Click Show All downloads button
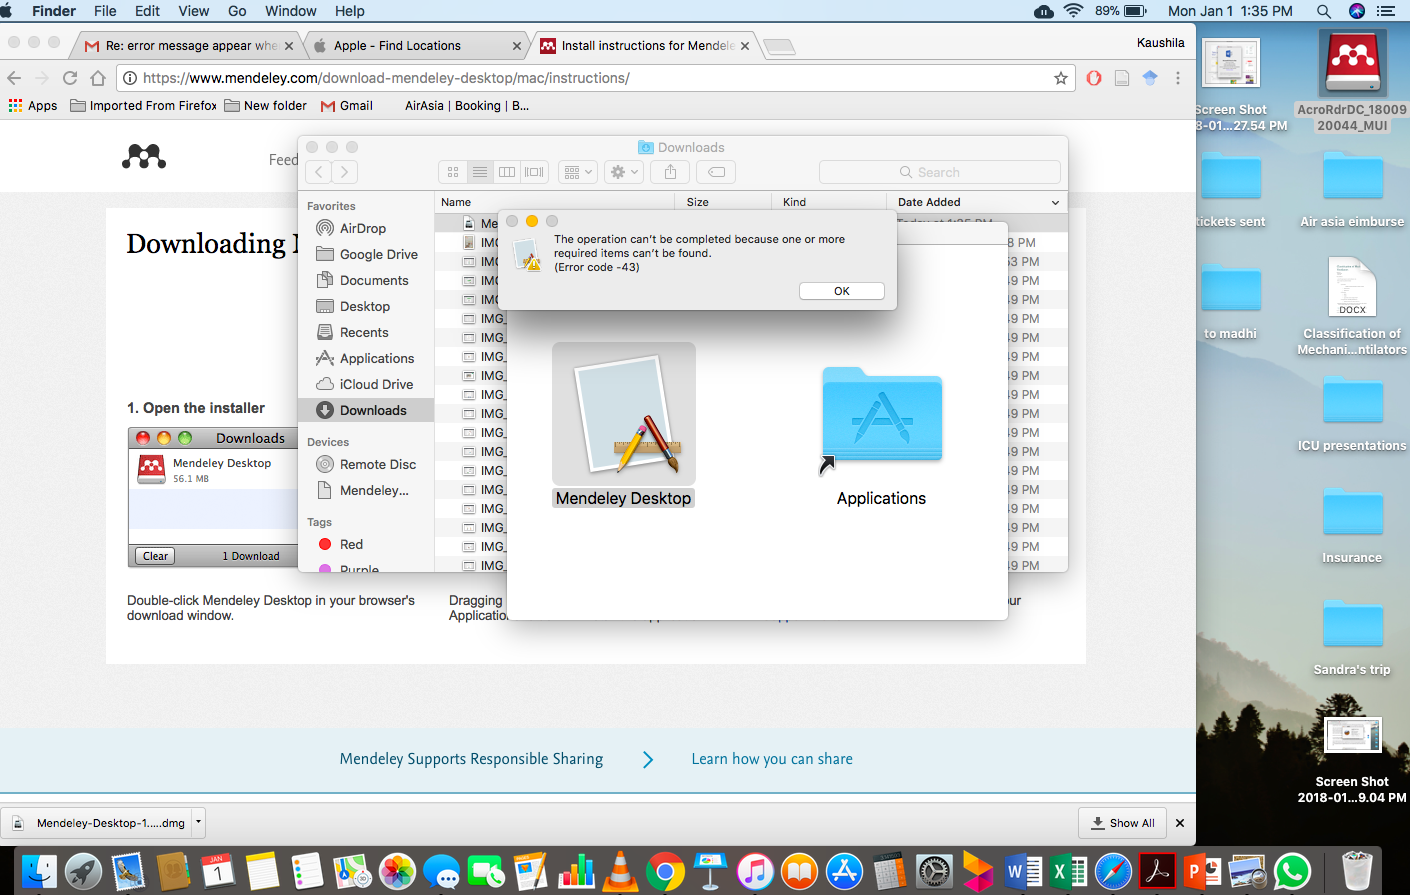The width and height of the screenshot is (1410, 895). 1124,823
